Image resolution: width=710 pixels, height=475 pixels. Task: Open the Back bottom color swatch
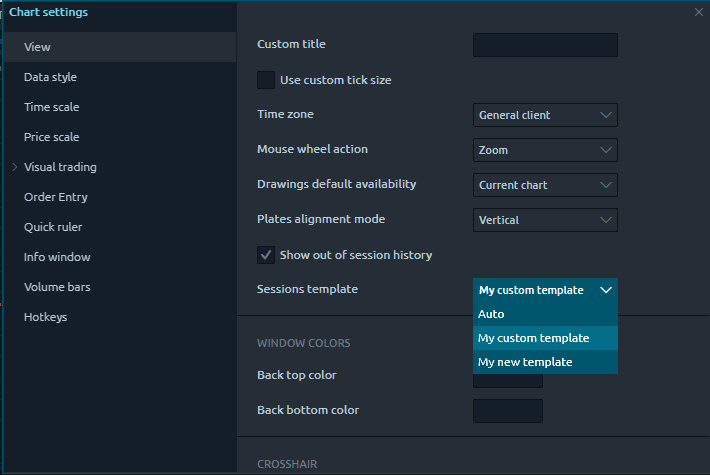pos(508,411)
